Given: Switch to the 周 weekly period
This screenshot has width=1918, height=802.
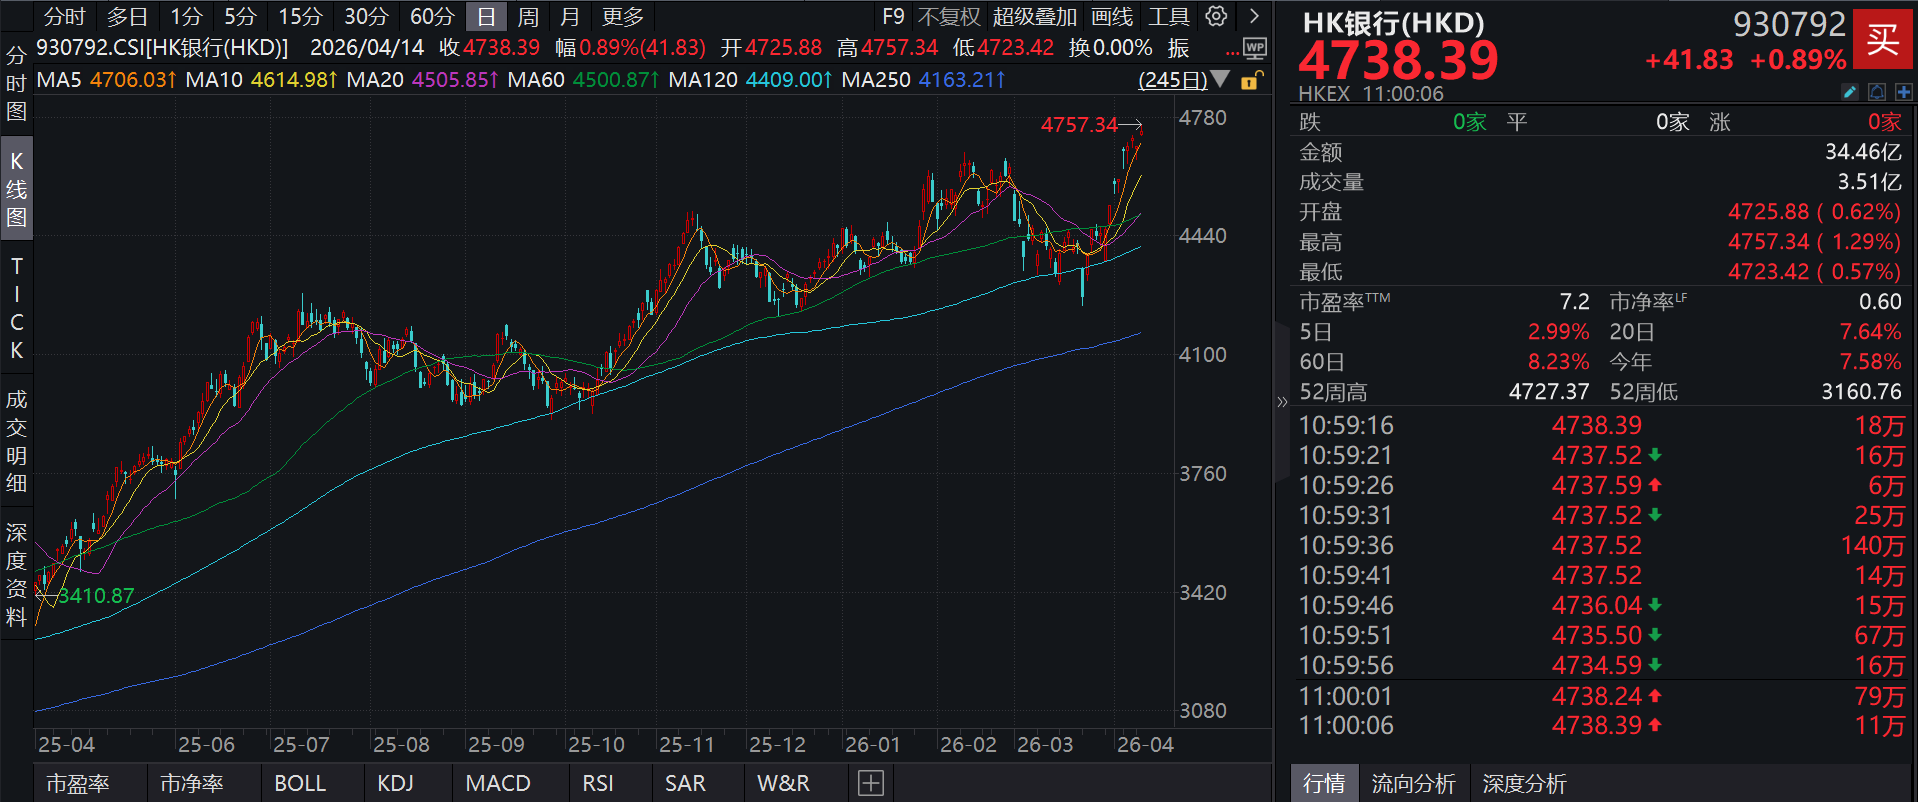Looking at the screenshot, I should [528, 17].
